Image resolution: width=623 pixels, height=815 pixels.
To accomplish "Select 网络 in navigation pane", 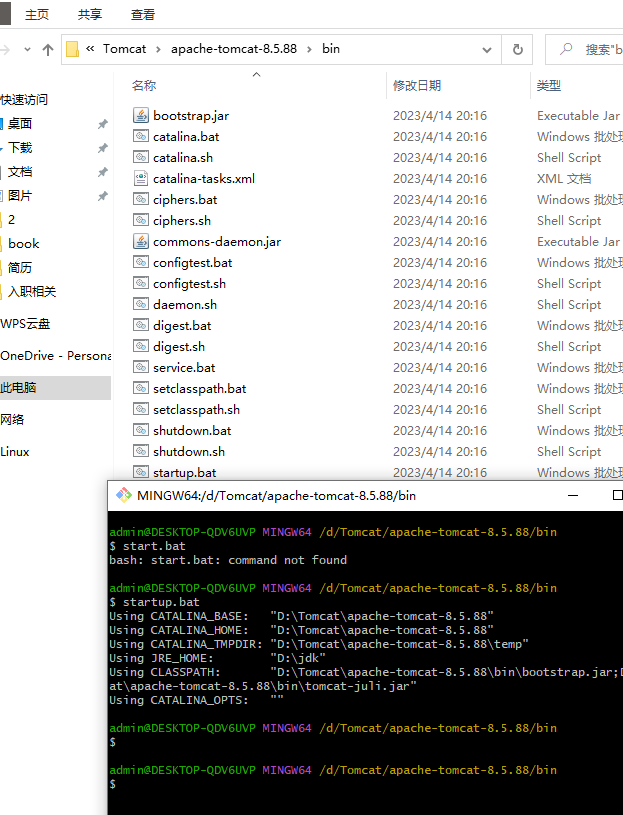I will click(12, 420).
